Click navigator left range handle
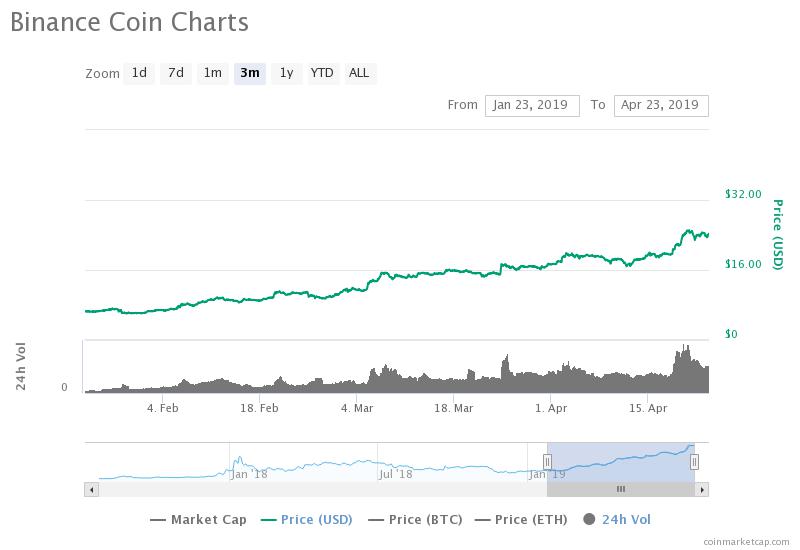 (x=547, y=461)
